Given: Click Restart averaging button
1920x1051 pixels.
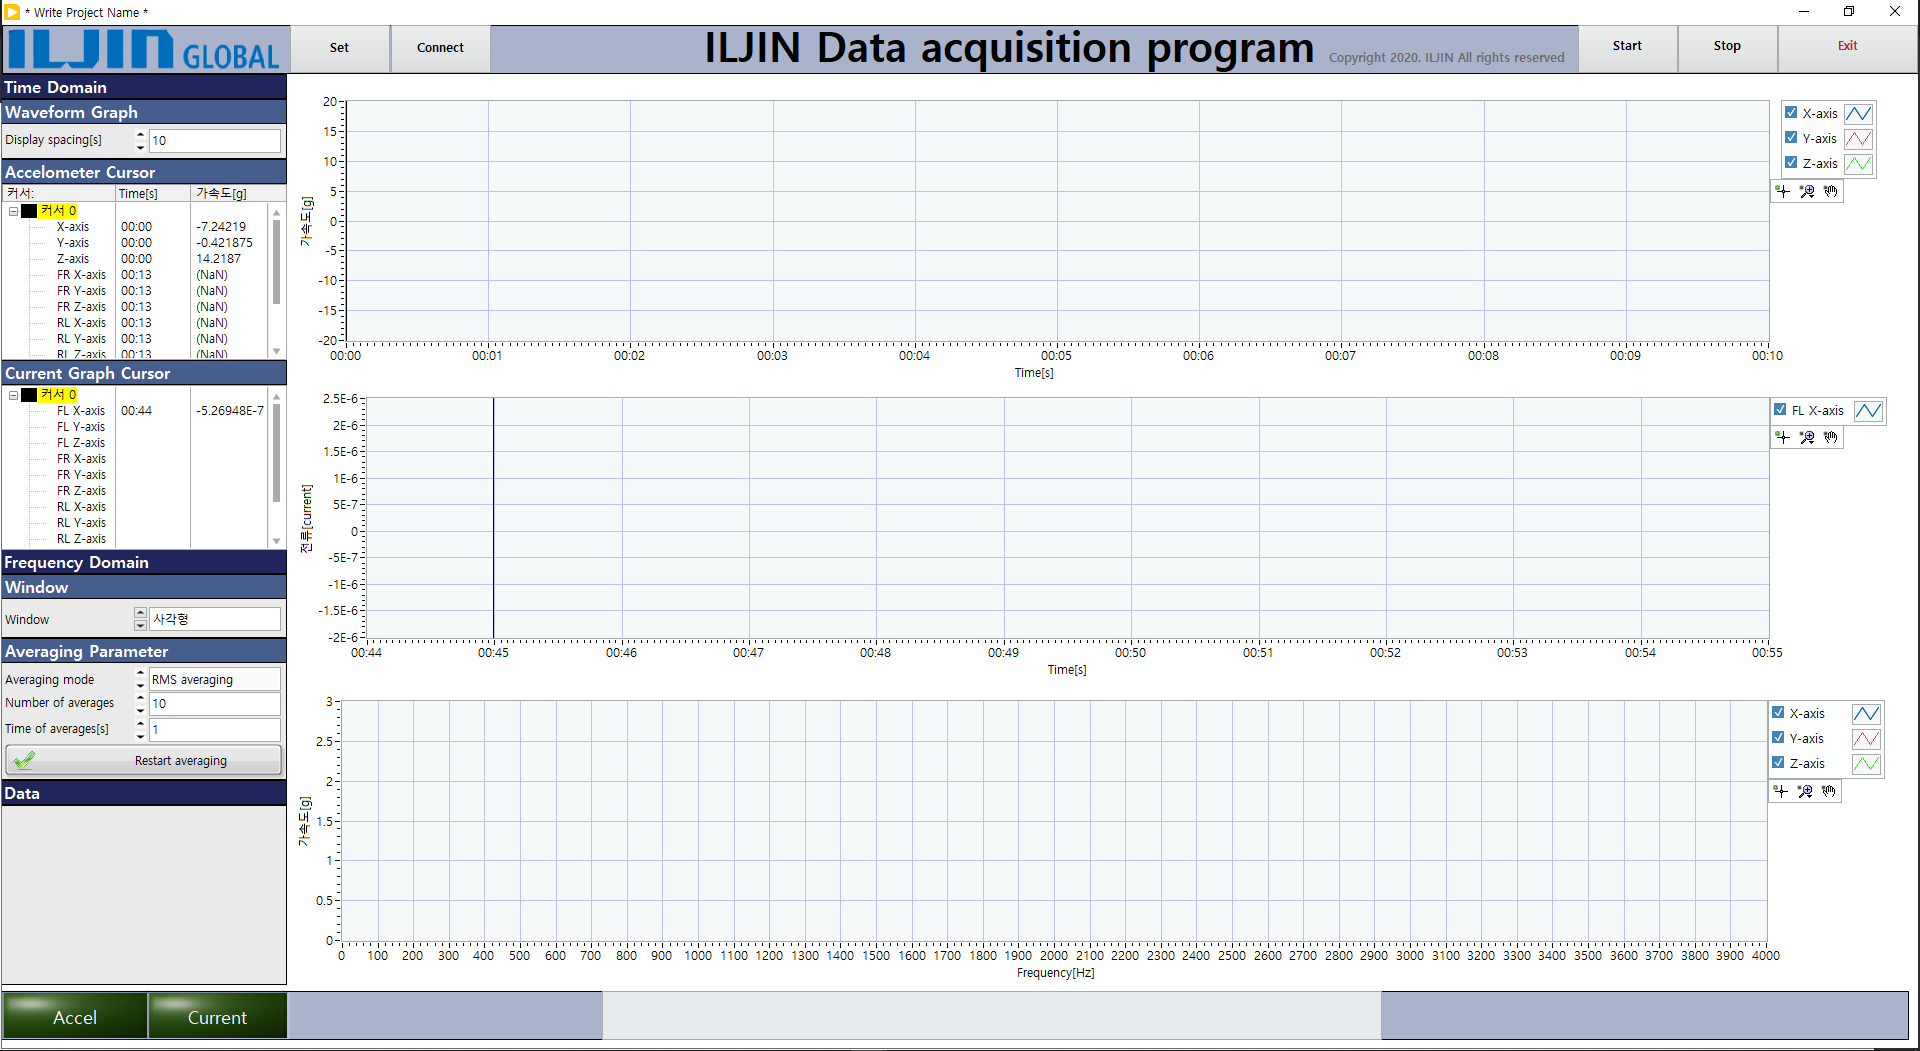Looking at the screenshot, I should (x=144, y=760).
